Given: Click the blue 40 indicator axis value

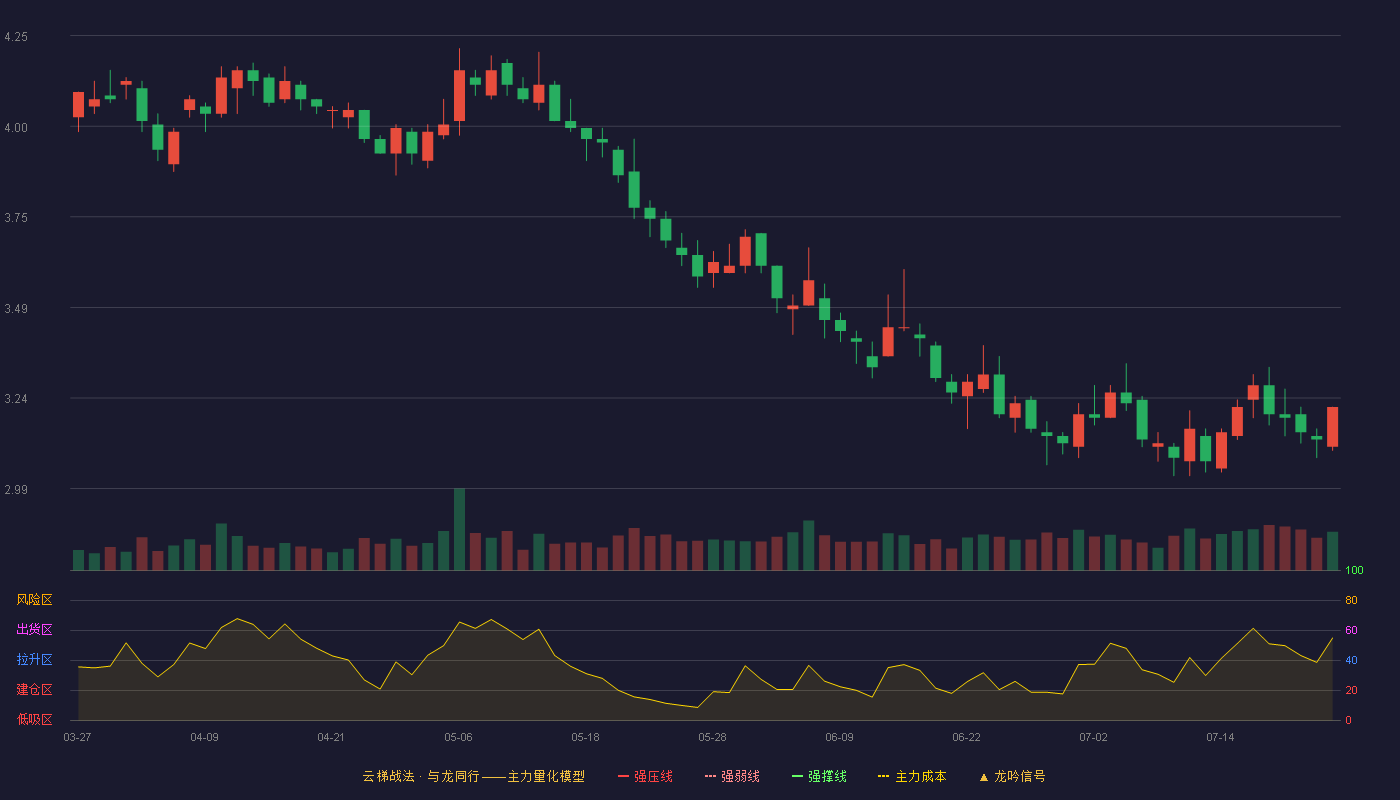Looking at the screenshot, I should point(1351,660).
